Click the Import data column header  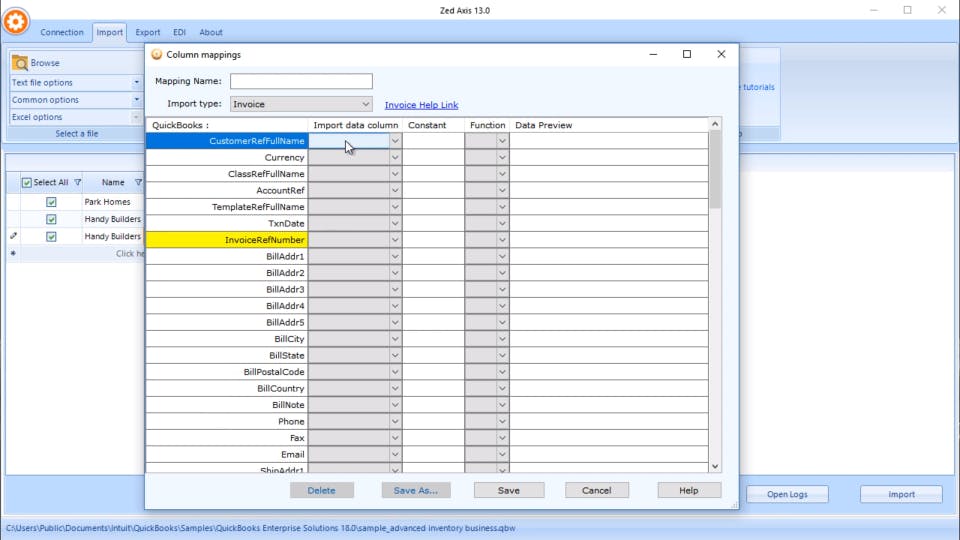(x=355, y=125)
